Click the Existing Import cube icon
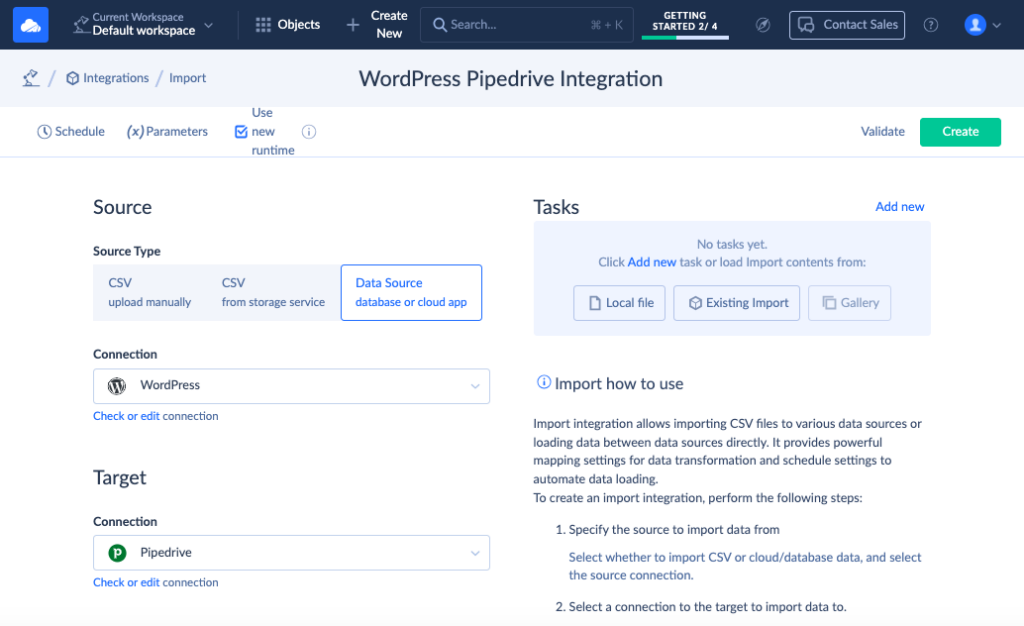Screen dimensions: 1024x626 tap(695, 303)
